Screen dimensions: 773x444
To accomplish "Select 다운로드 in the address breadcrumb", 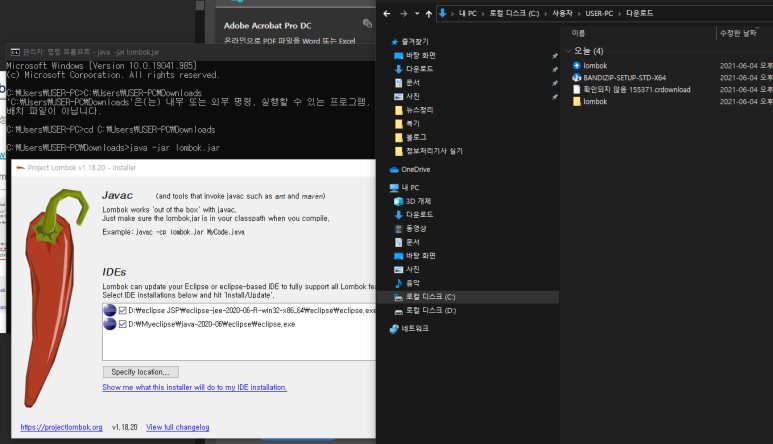I will click(639, 13).
